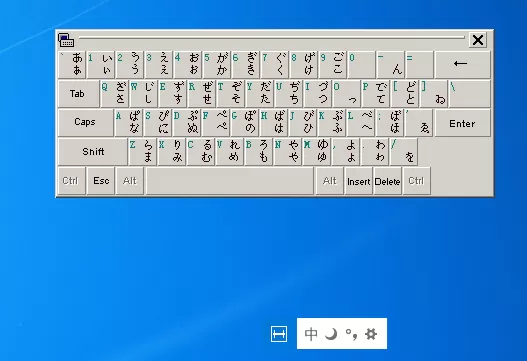Hit the apostrophe key showing ゑ
Image resolution: width=527 pixels, height=361 pixels.
point(418,122)
